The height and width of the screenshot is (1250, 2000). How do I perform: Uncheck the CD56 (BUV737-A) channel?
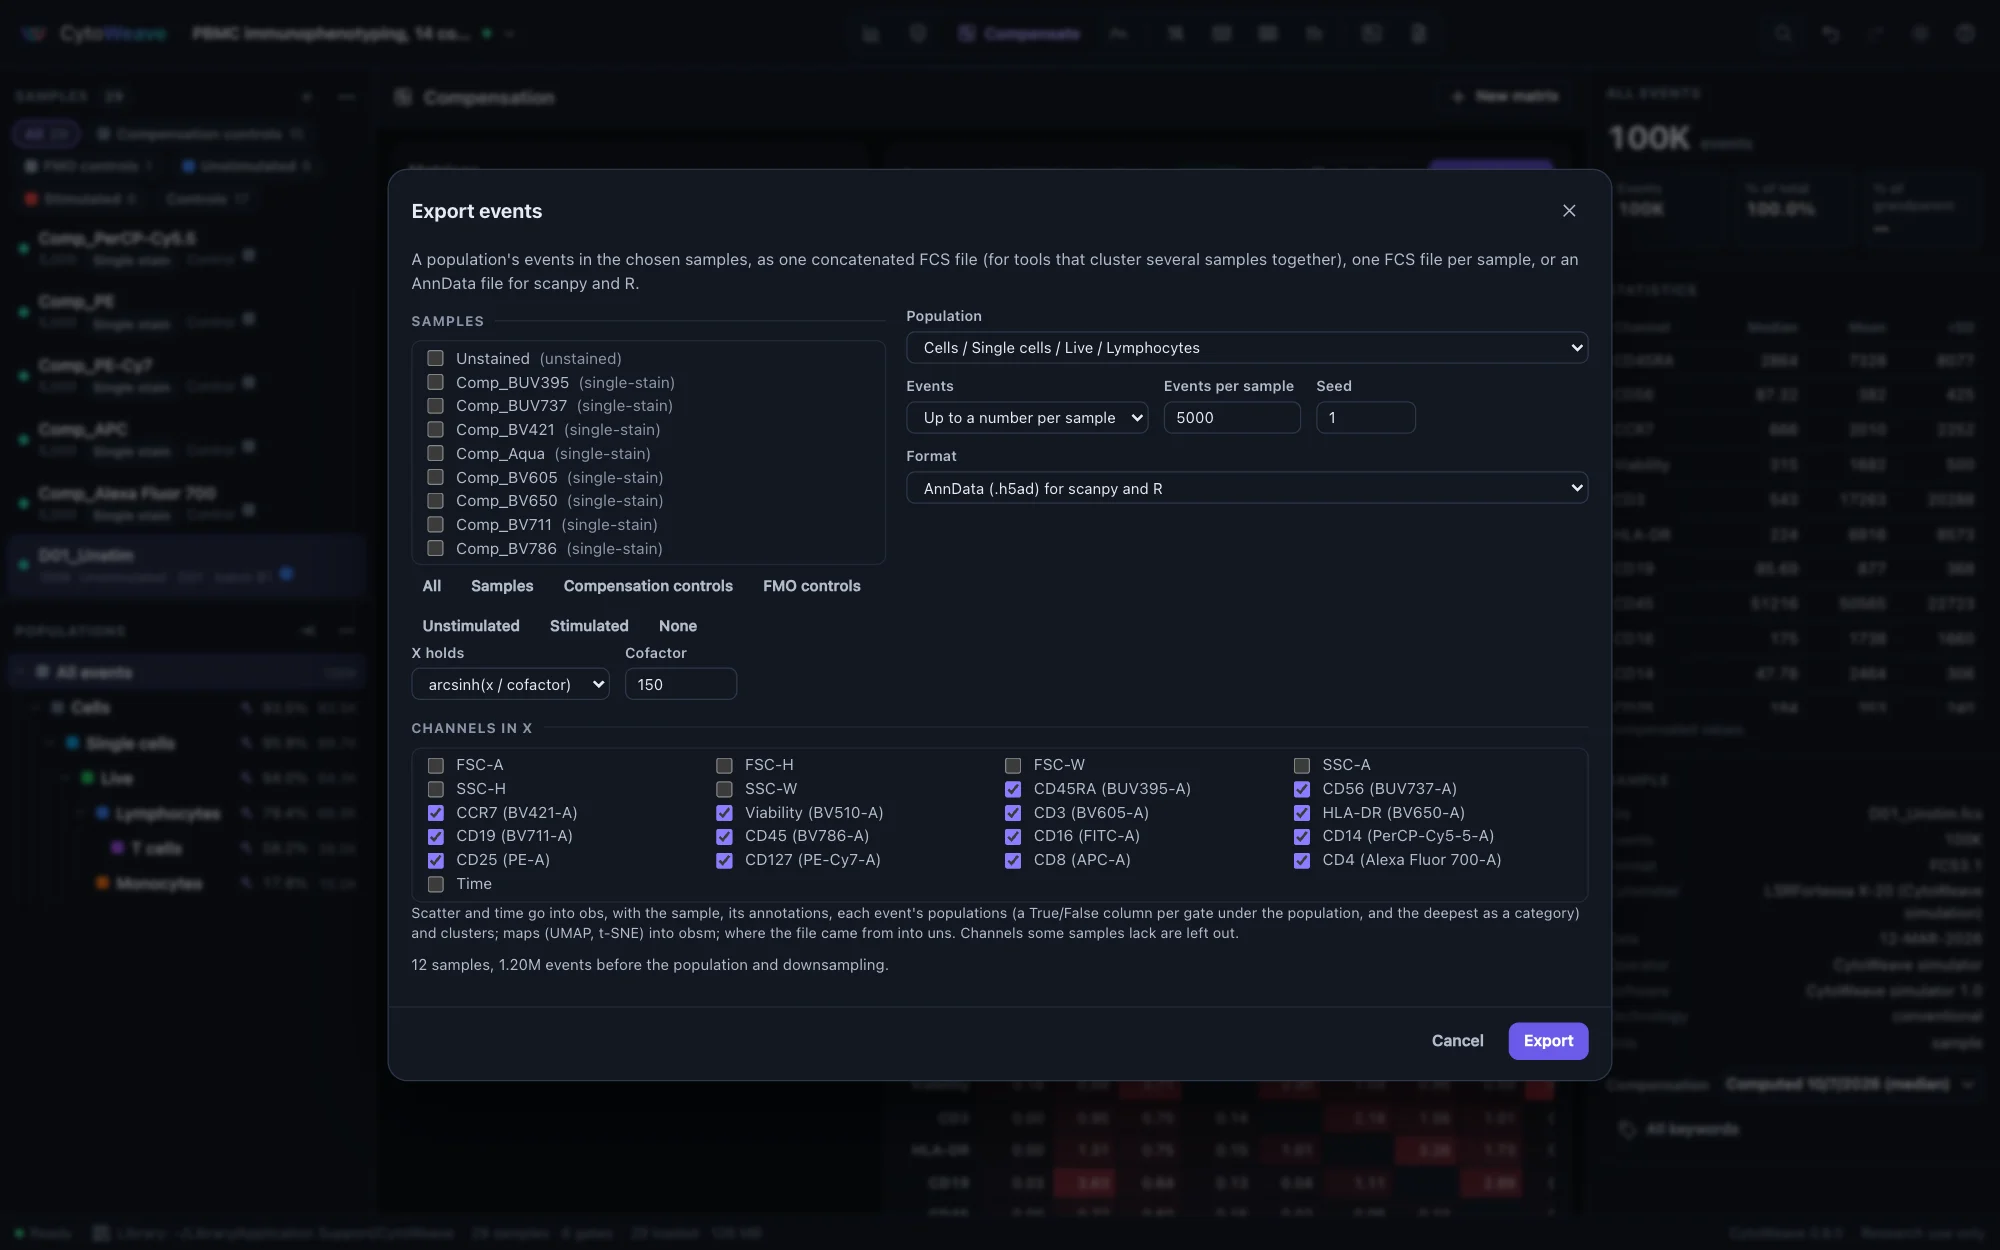pyautogui.click(x=1301, y=789)
